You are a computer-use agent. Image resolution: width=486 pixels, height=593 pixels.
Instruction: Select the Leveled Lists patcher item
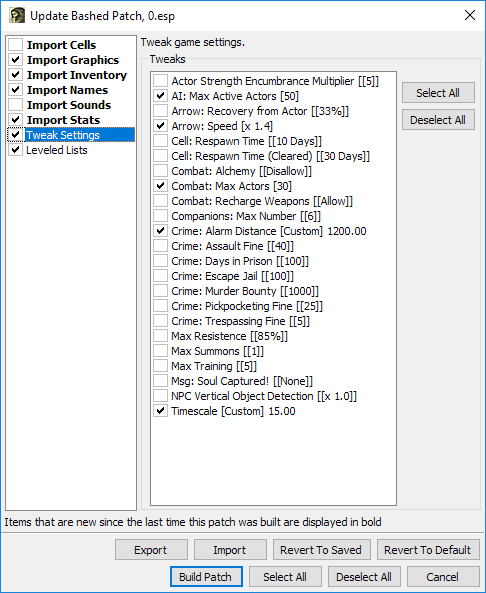57,150
